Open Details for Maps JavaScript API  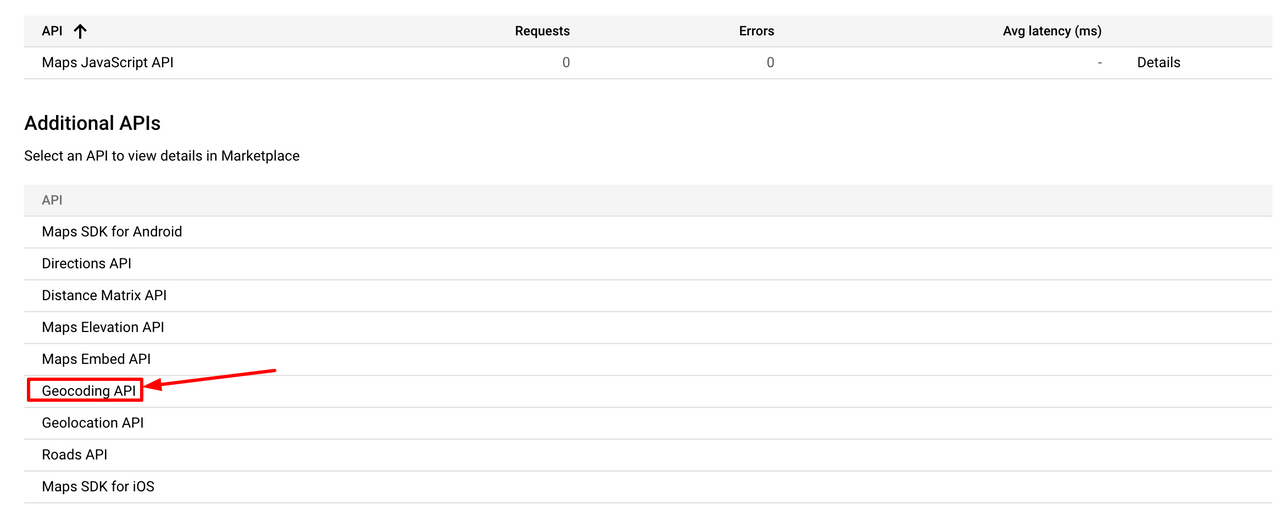pyautogui.click(x=1158, y=62)
